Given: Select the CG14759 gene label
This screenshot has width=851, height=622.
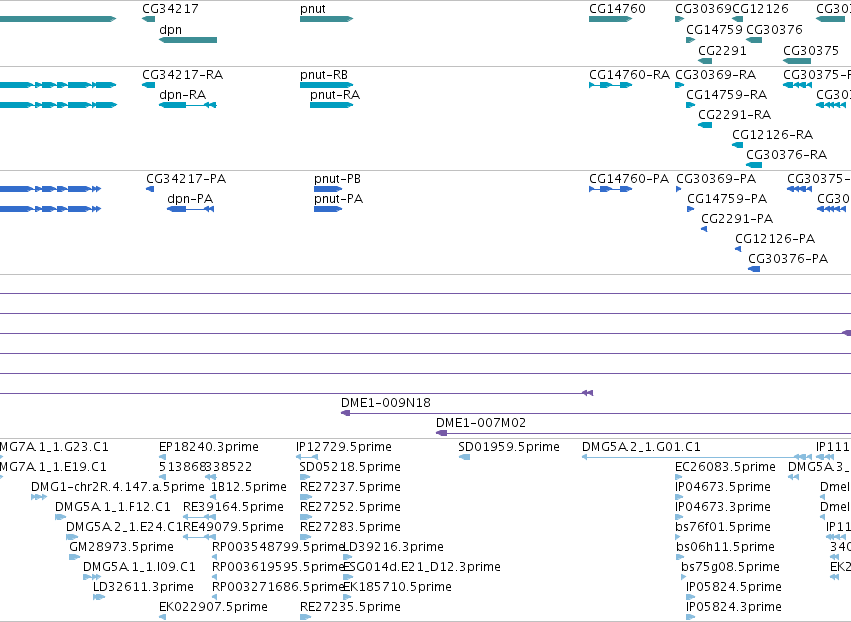Looking at the screenshot, I should (x=714, y=30).
